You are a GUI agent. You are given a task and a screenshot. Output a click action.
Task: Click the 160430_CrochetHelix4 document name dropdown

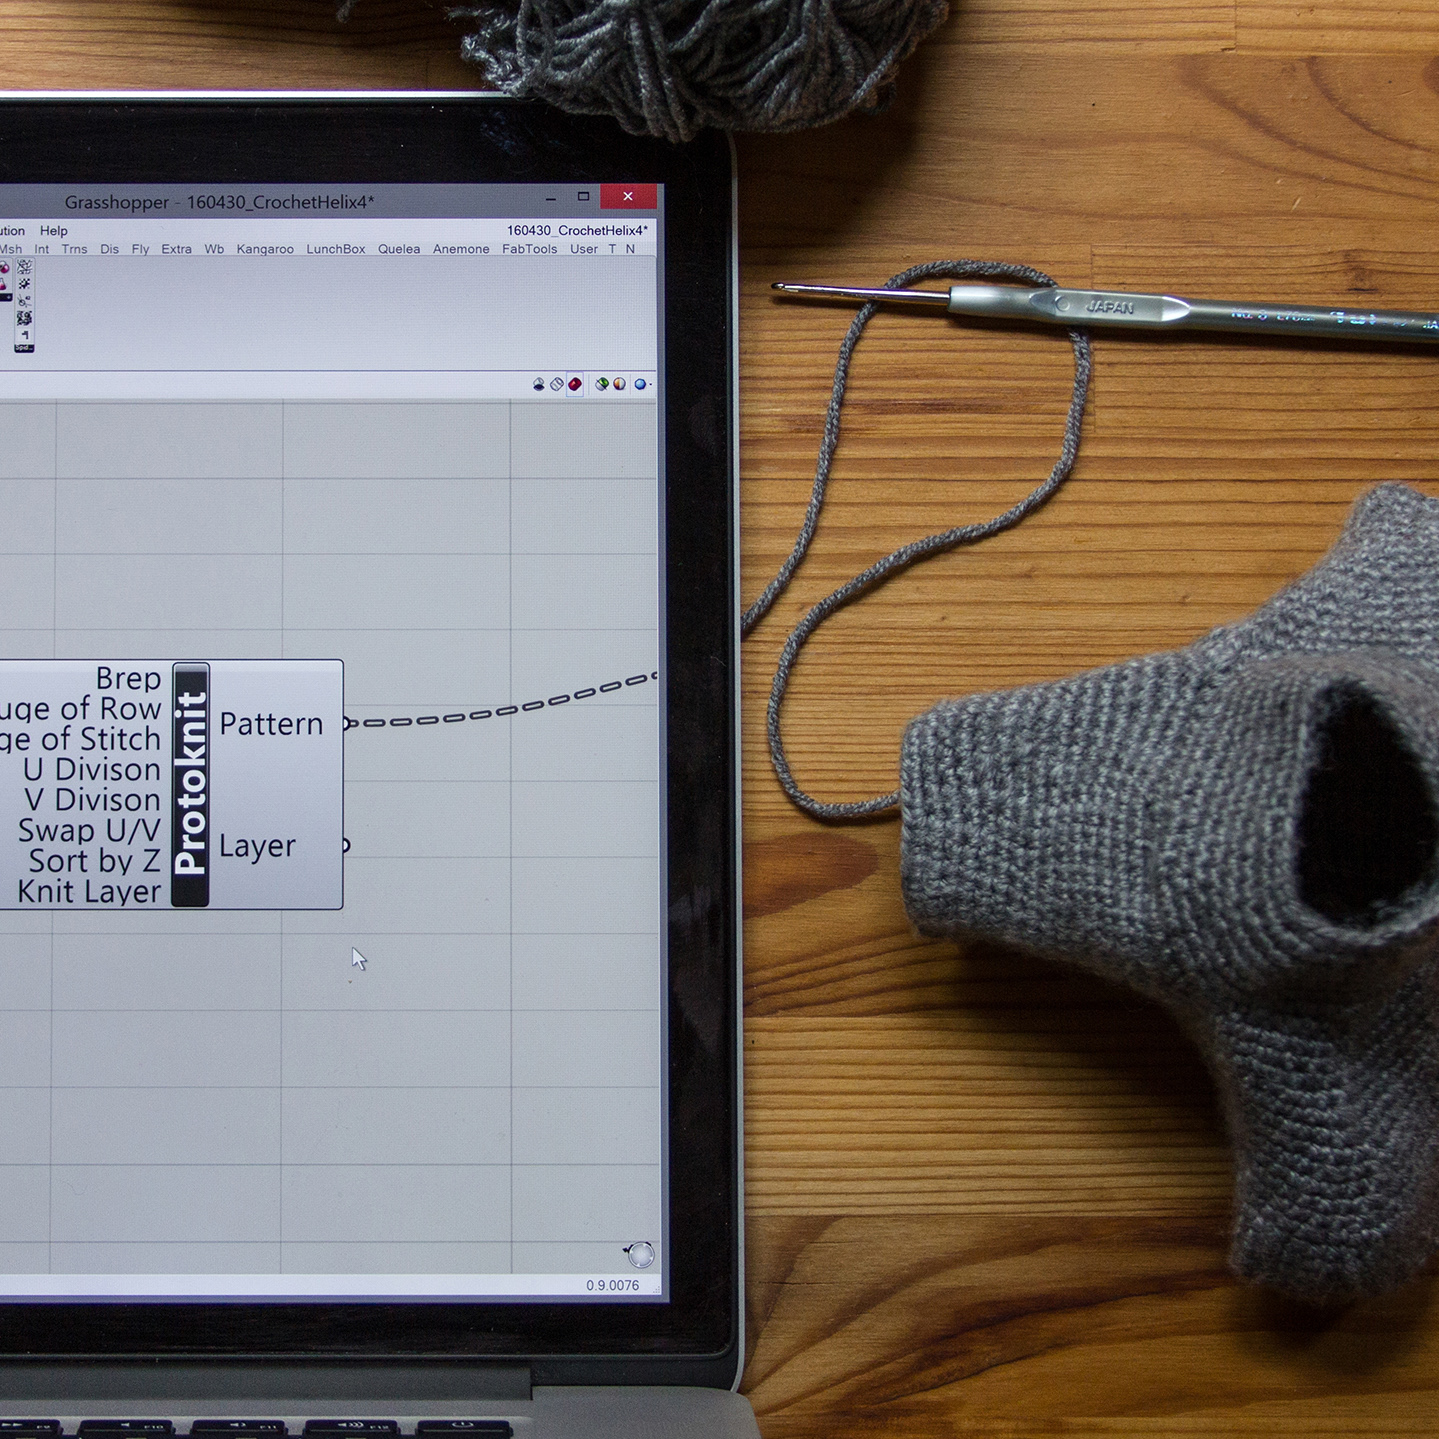[577, 230]
